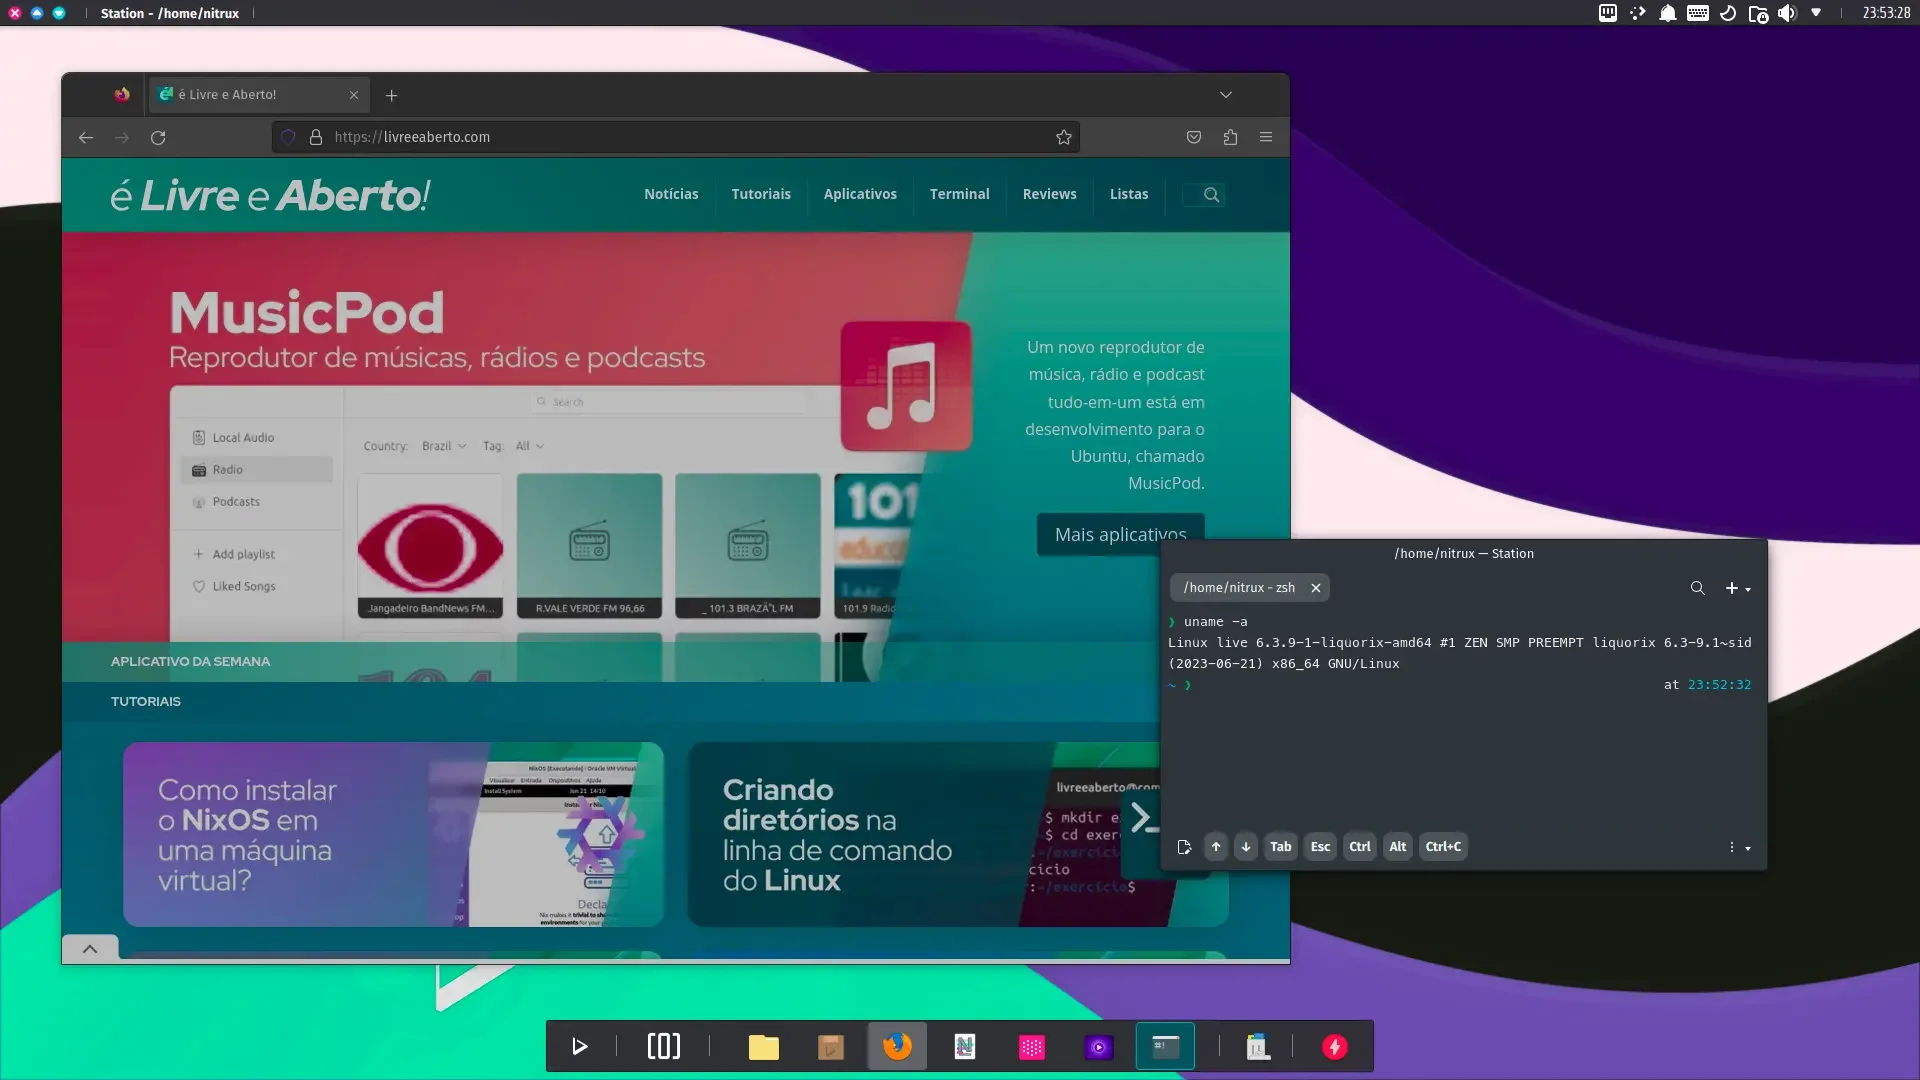Image resolution: width=1920 pixels, height=1080 pixels.
Task: Save page to Pocket icon
Action: point(1194,137)
